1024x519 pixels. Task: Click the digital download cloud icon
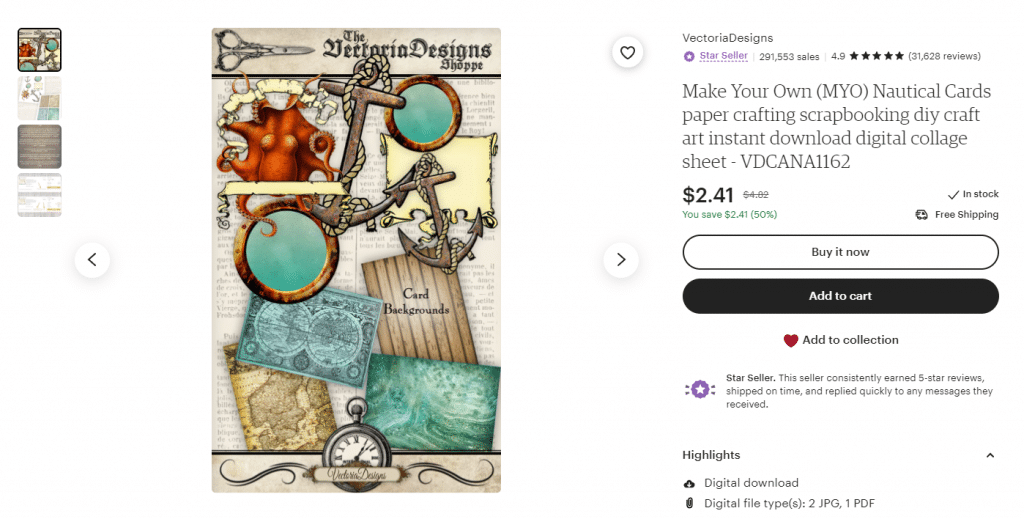(x=689, y=484)
